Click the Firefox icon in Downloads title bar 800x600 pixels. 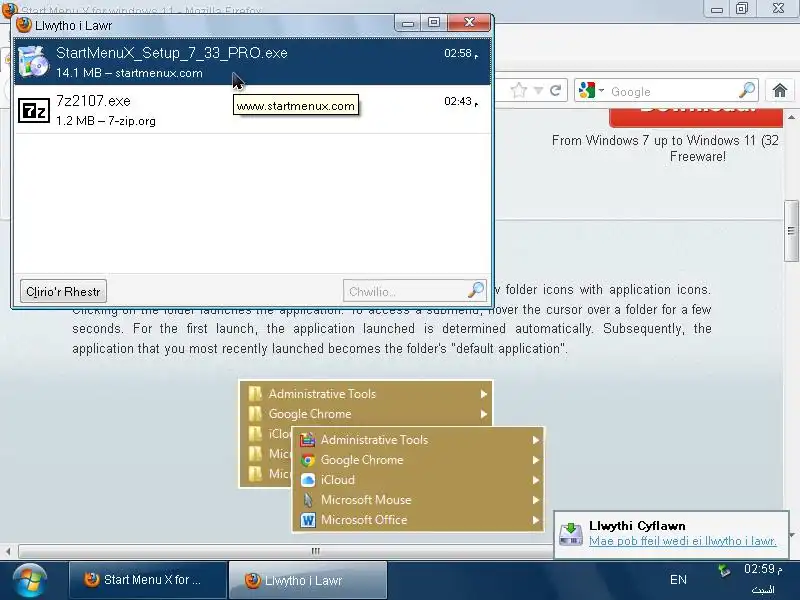click(x=23, y=25)
